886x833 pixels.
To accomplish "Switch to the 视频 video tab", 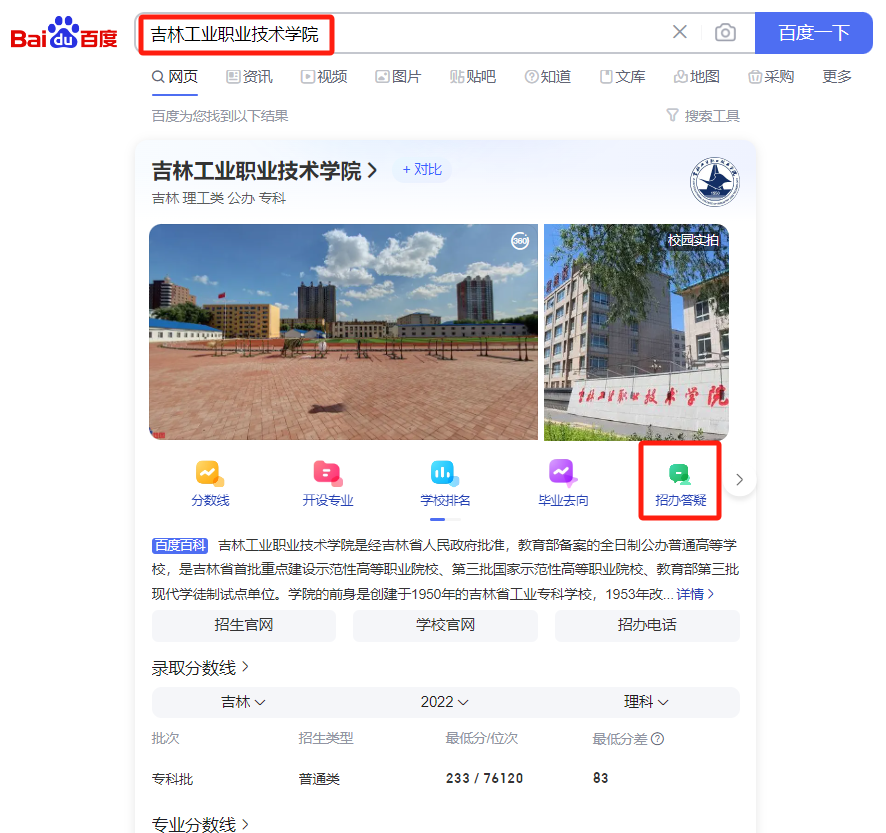I will point(324,77).
